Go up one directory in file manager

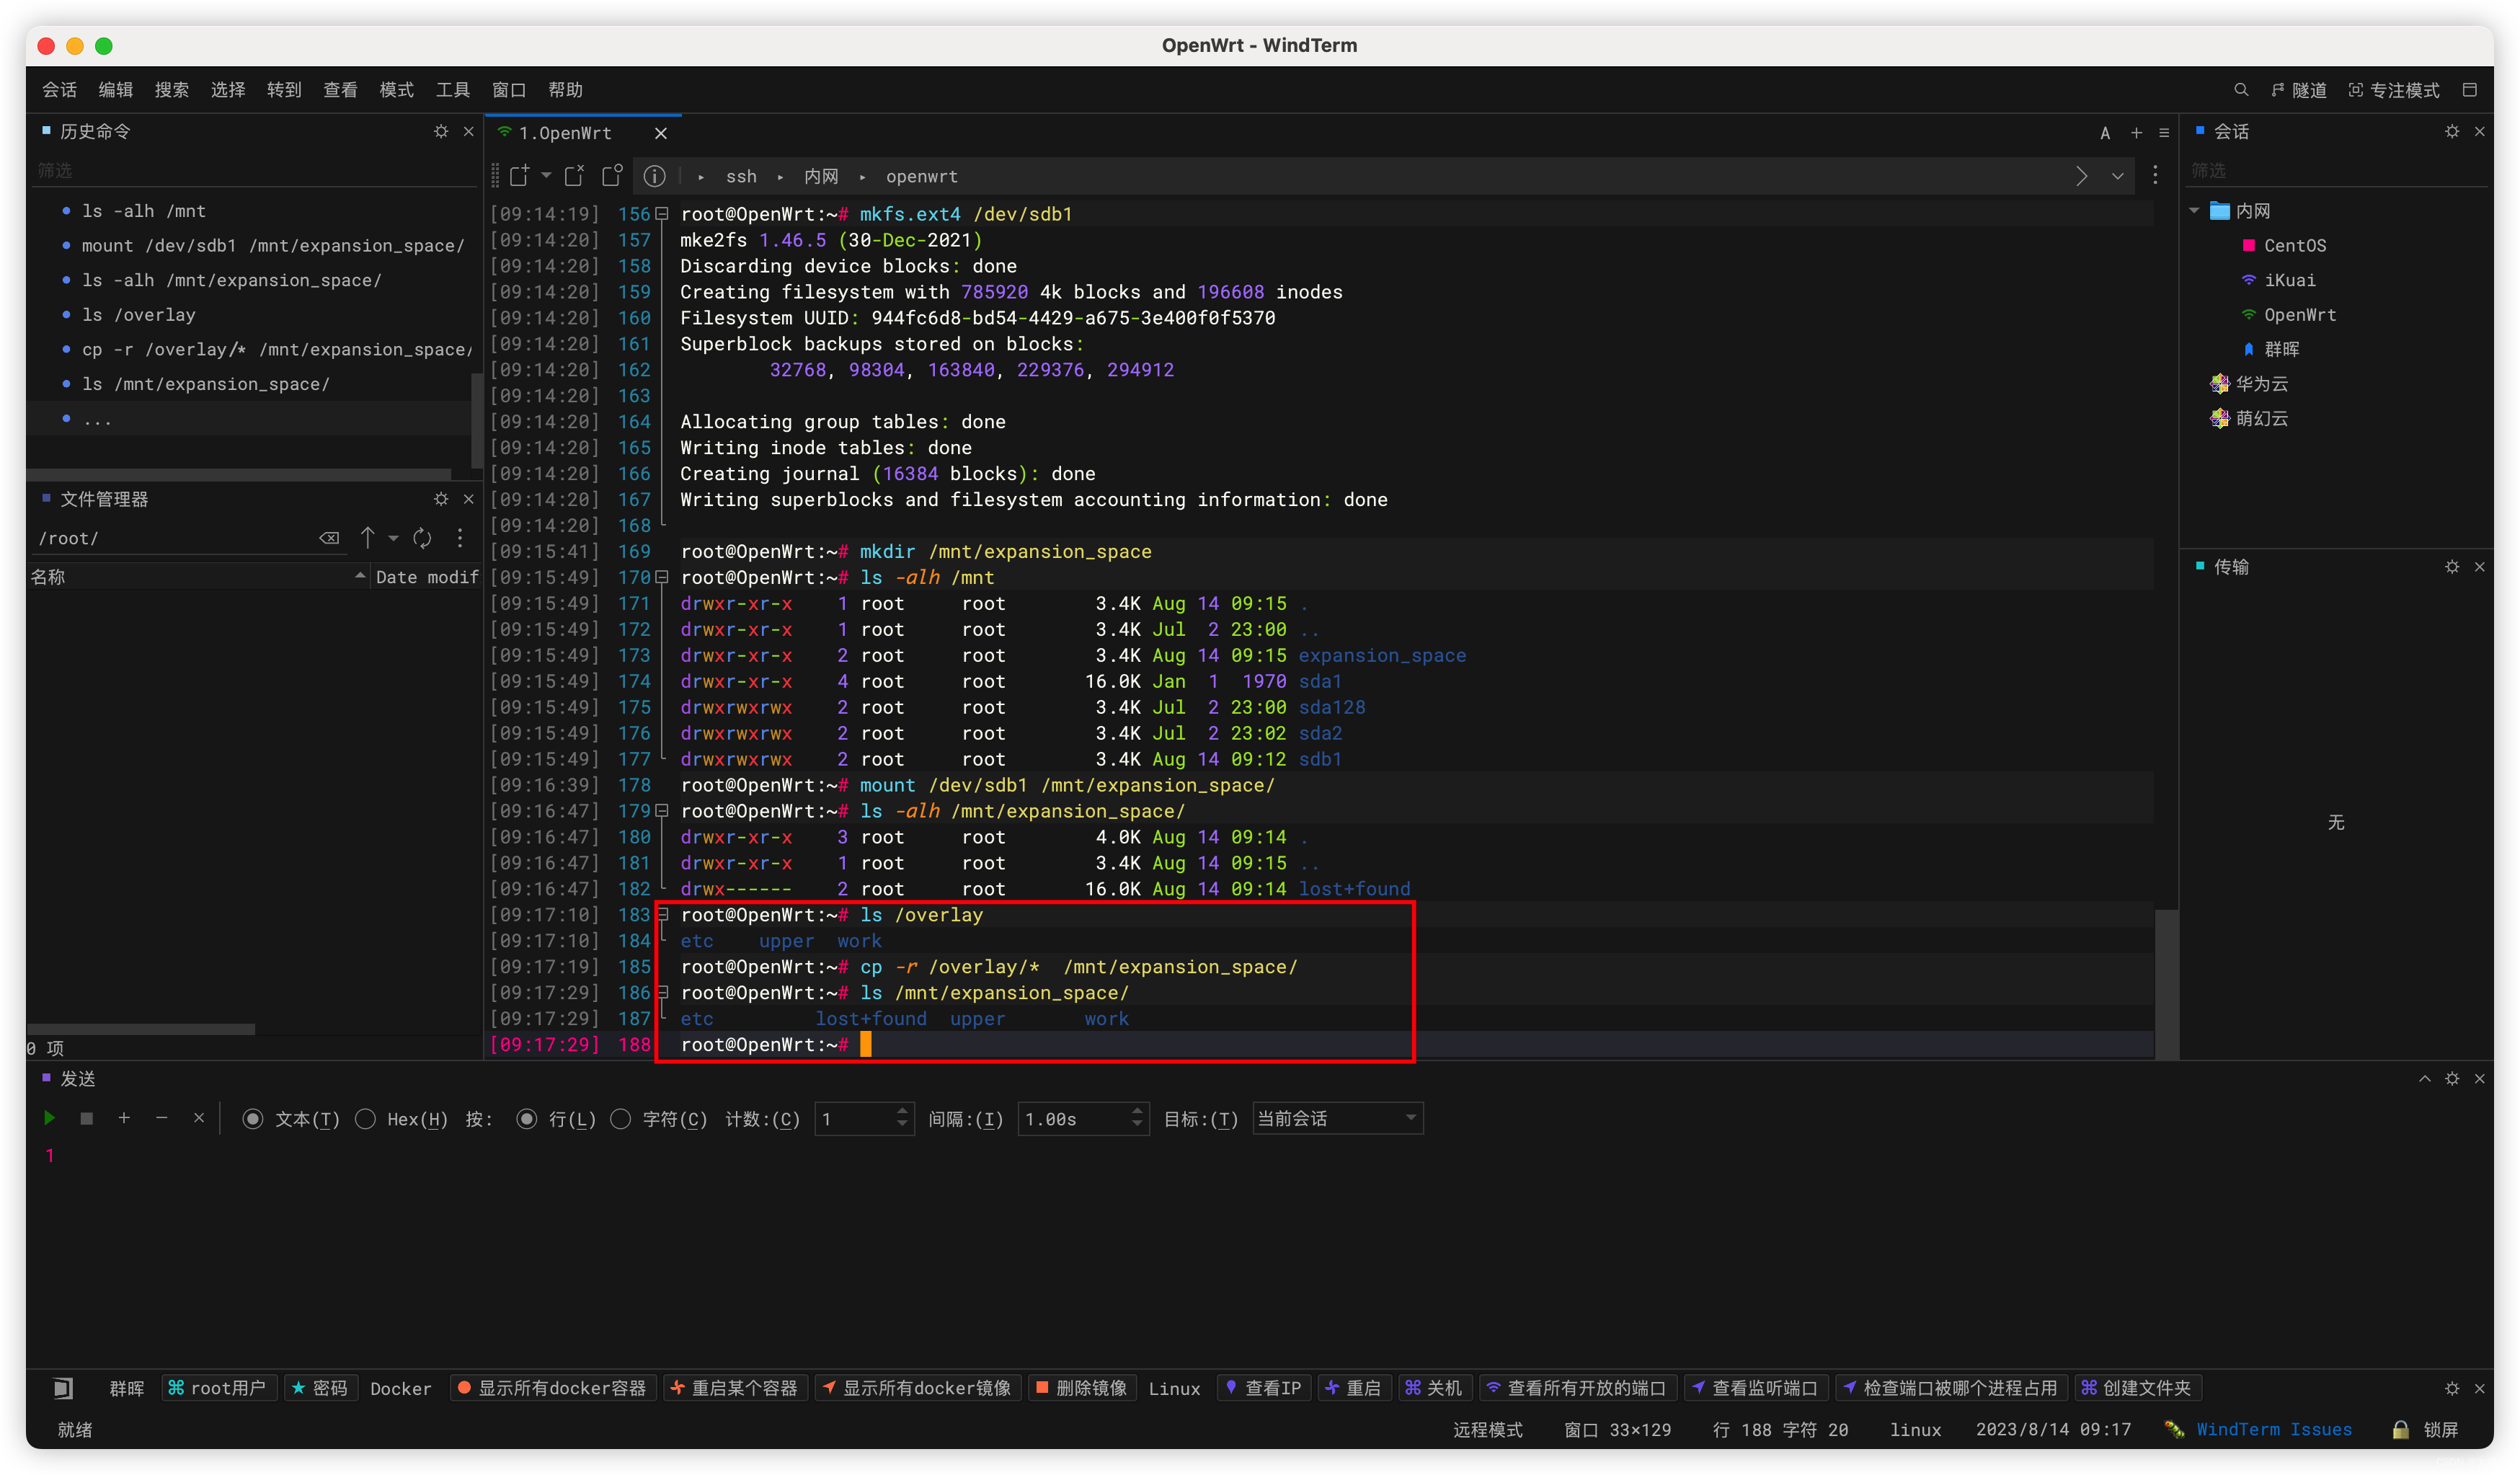pos(367,538)
